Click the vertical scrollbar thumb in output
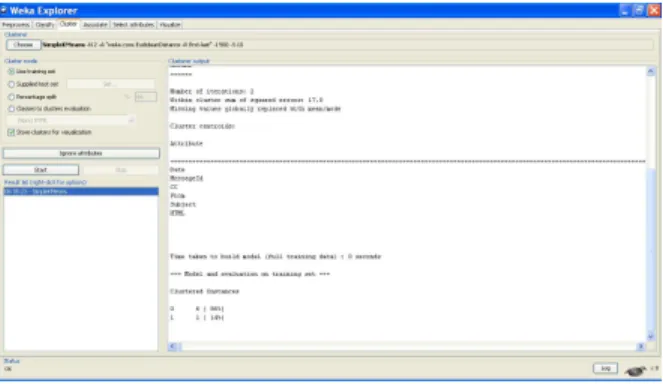This screenshot has height=384, width=663. point(651,250)
